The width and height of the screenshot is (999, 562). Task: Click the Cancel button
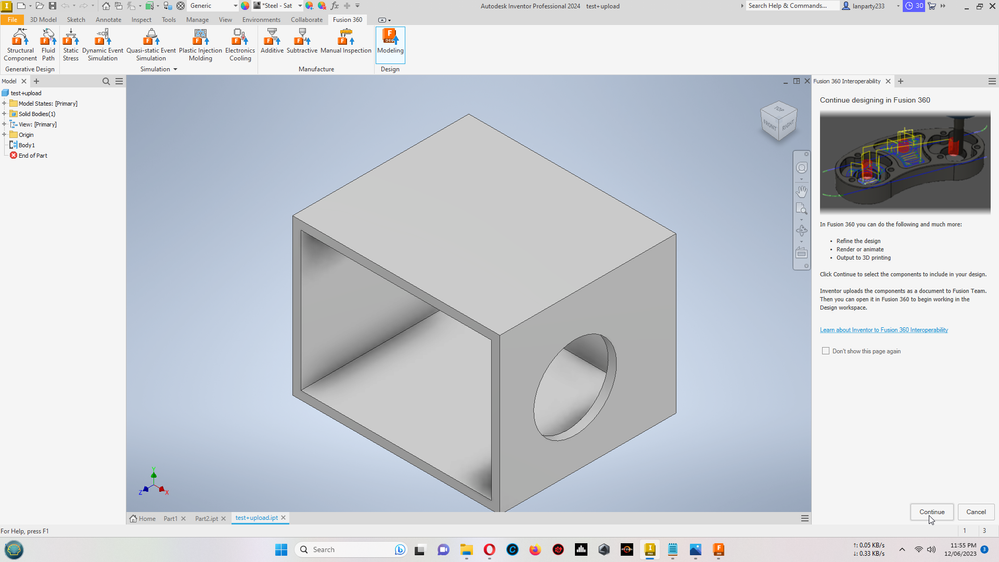pos(975,512)
